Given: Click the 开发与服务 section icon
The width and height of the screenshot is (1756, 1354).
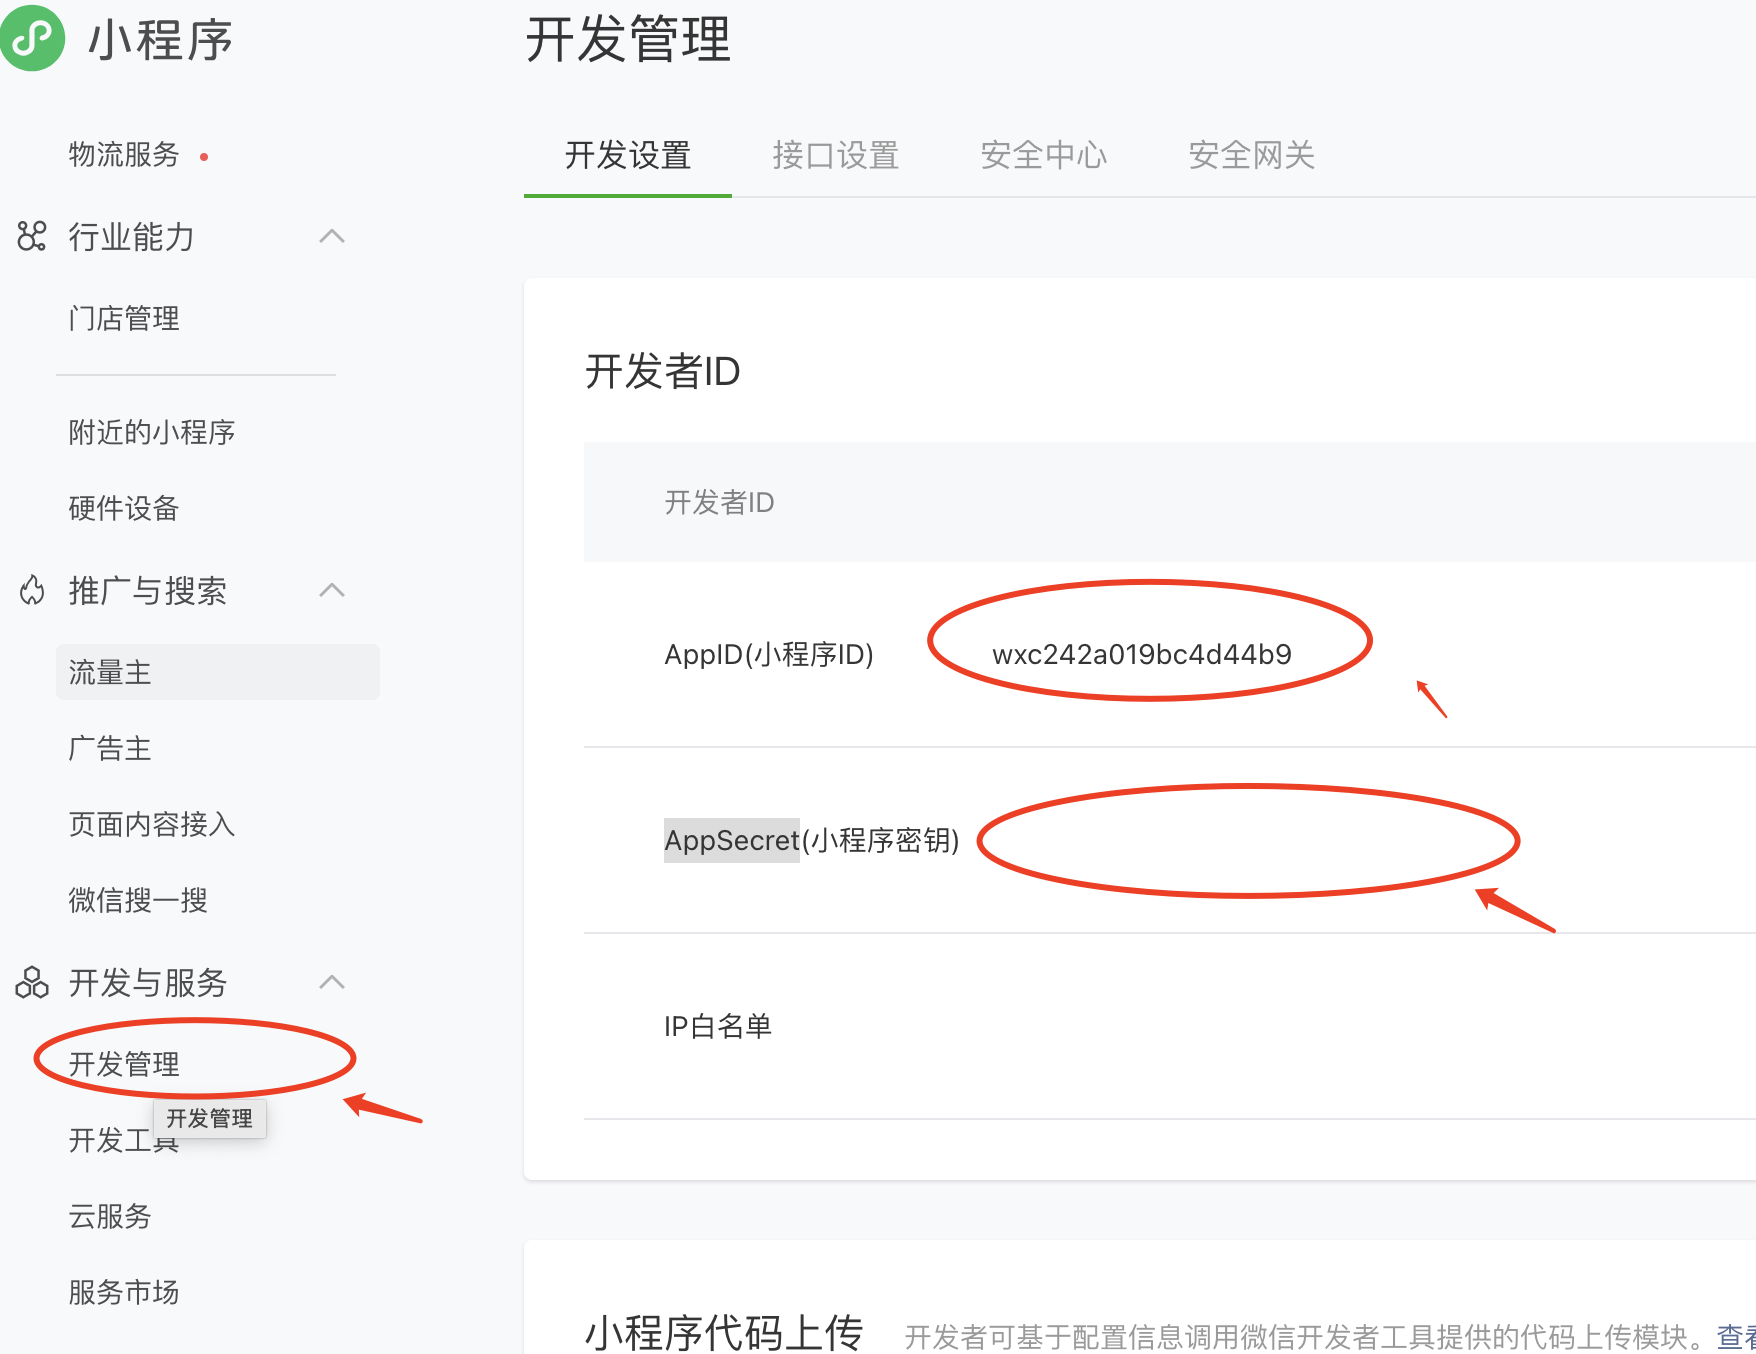Looking at the screenshot, I should click(32, 982).
